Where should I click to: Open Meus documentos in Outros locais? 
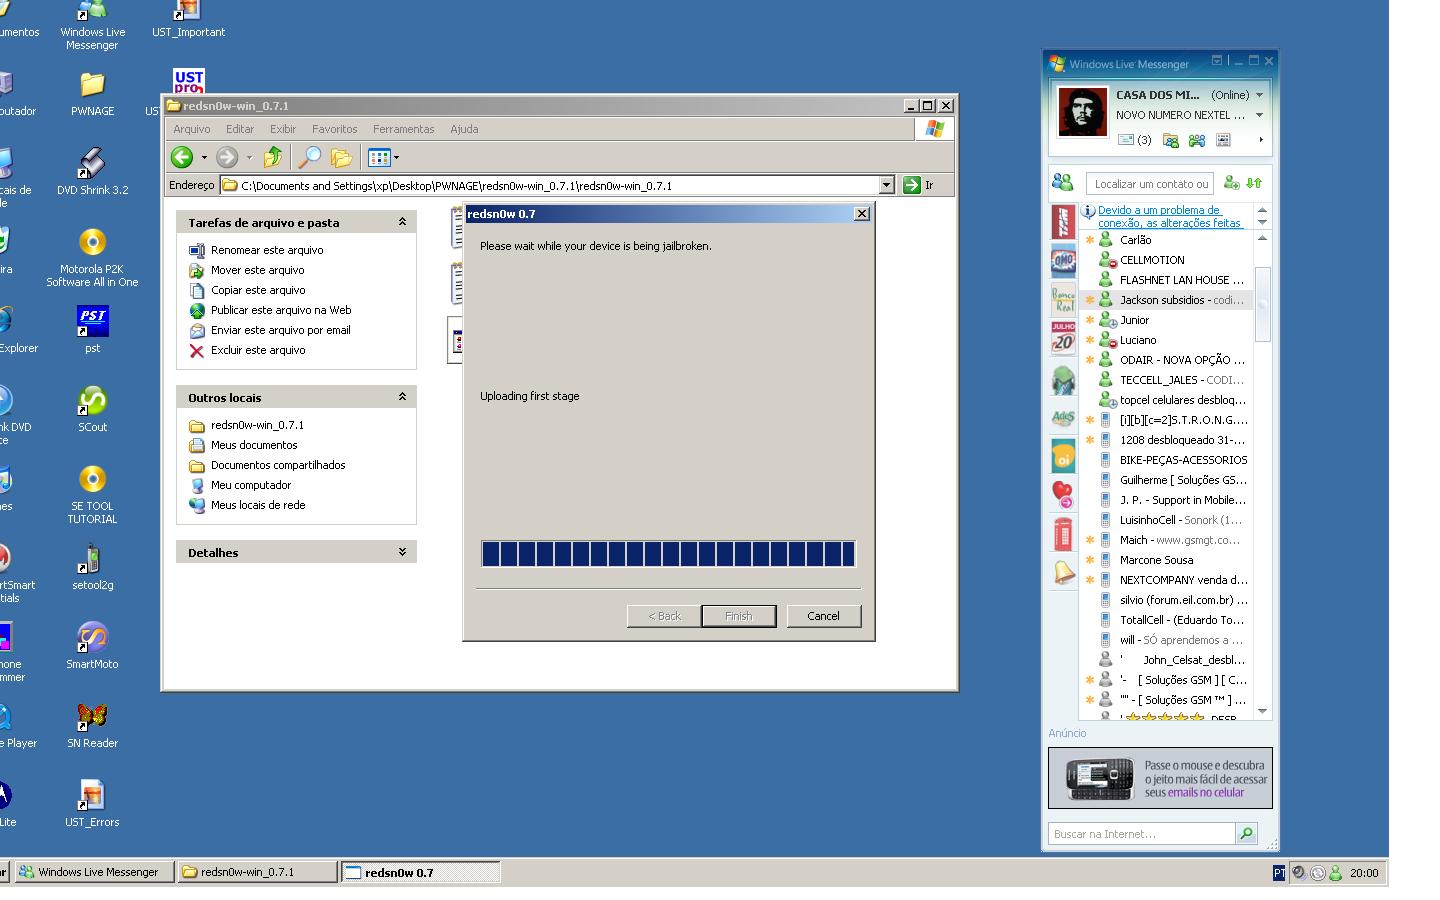pyautogui.click(x=254, y=445)
